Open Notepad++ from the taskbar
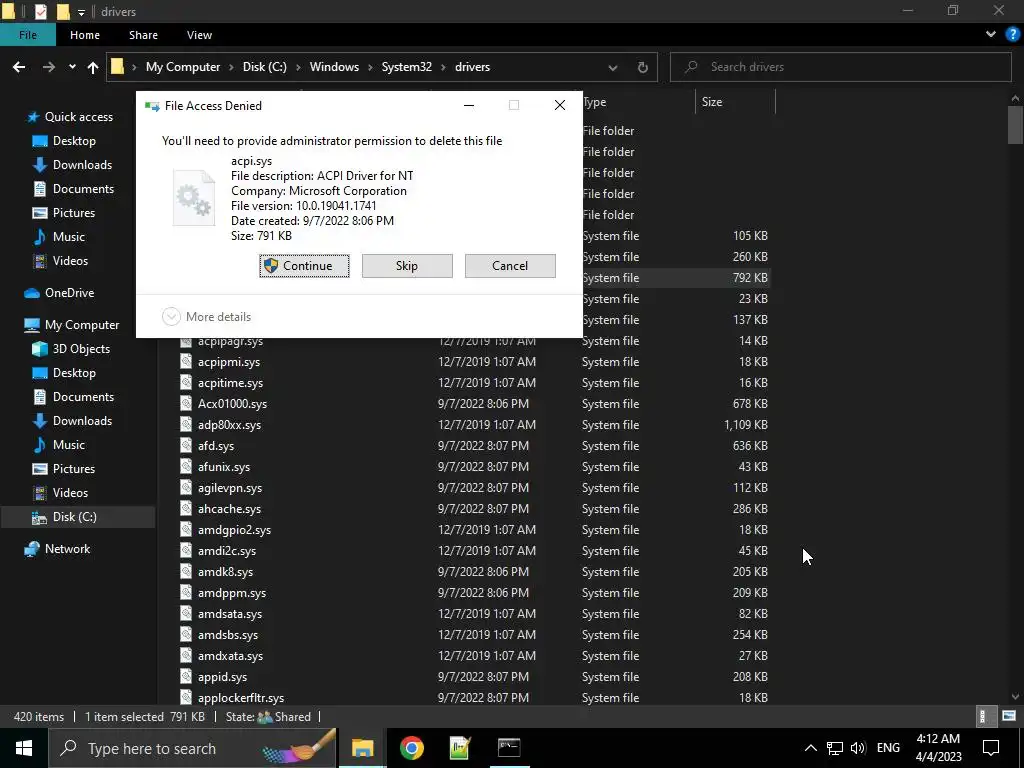The height and width of the screenshot is (768, 1024). pyautogui.click(x=460, y=748)
